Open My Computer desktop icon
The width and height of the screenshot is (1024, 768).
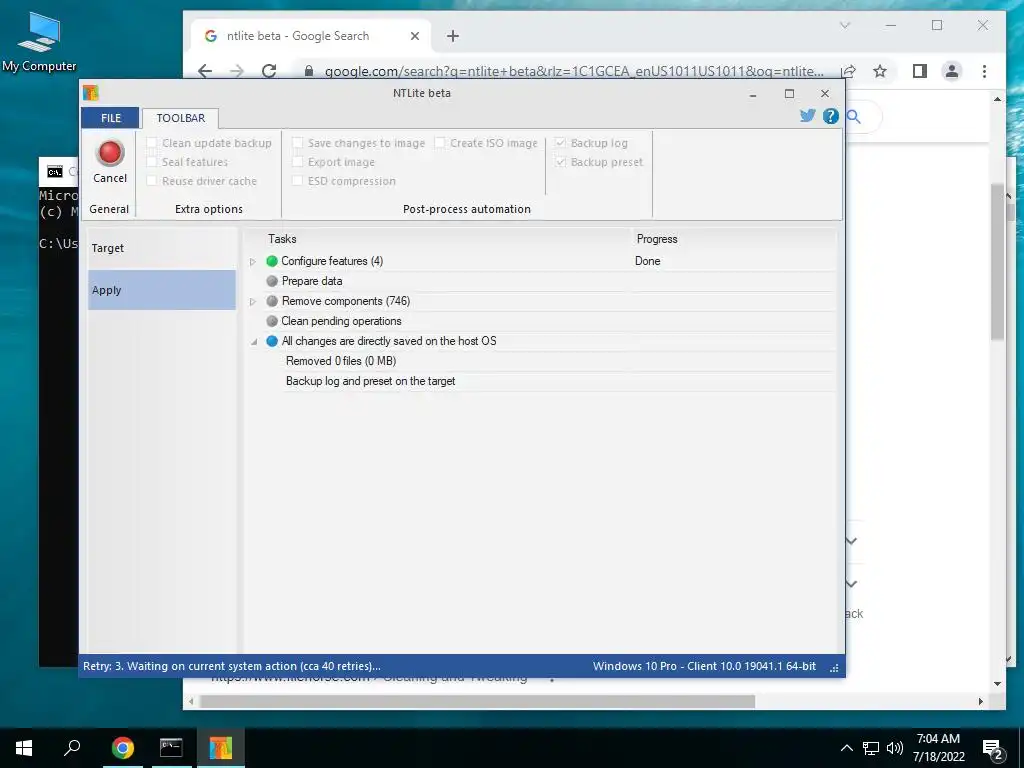[x=39, y=42]
